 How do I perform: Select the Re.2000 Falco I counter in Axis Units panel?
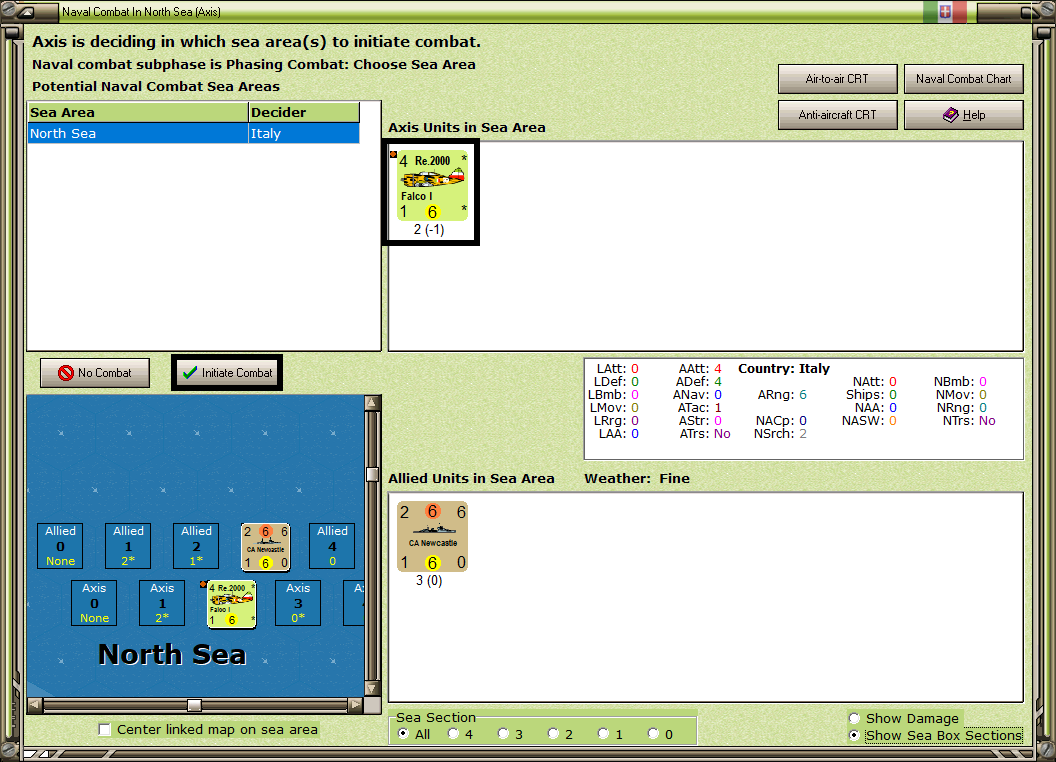[432, 185]
